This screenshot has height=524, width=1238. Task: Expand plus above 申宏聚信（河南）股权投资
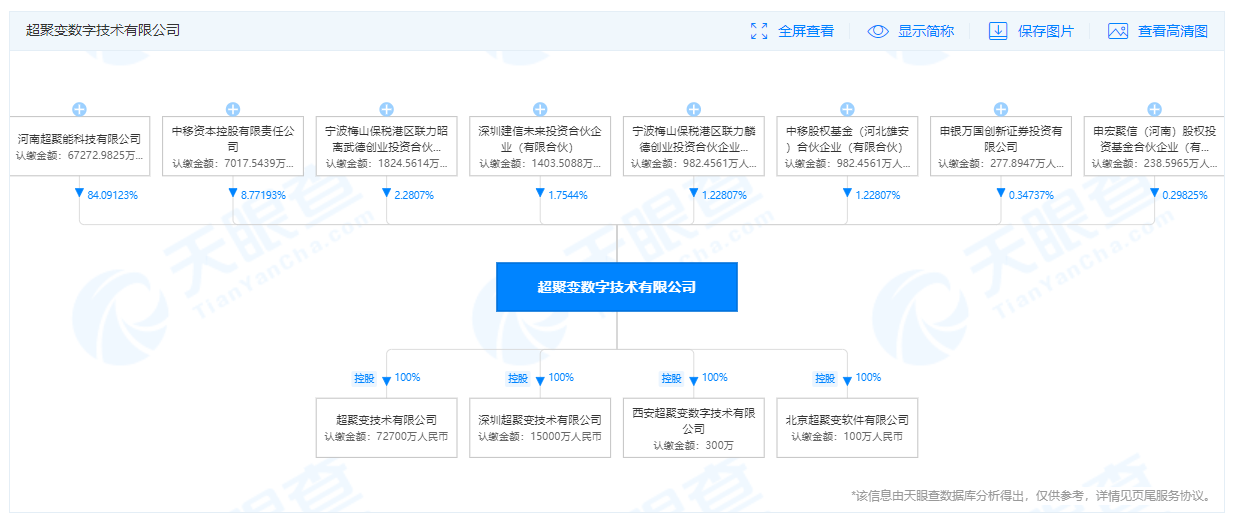(x=1154, y=109)
